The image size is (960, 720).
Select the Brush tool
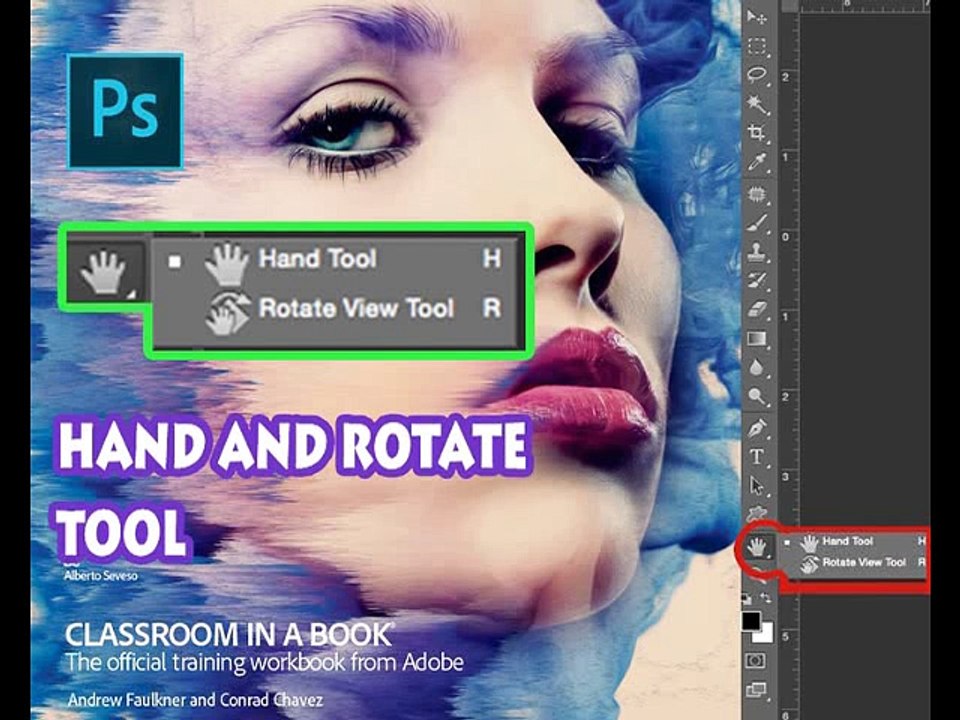[757, 223]
